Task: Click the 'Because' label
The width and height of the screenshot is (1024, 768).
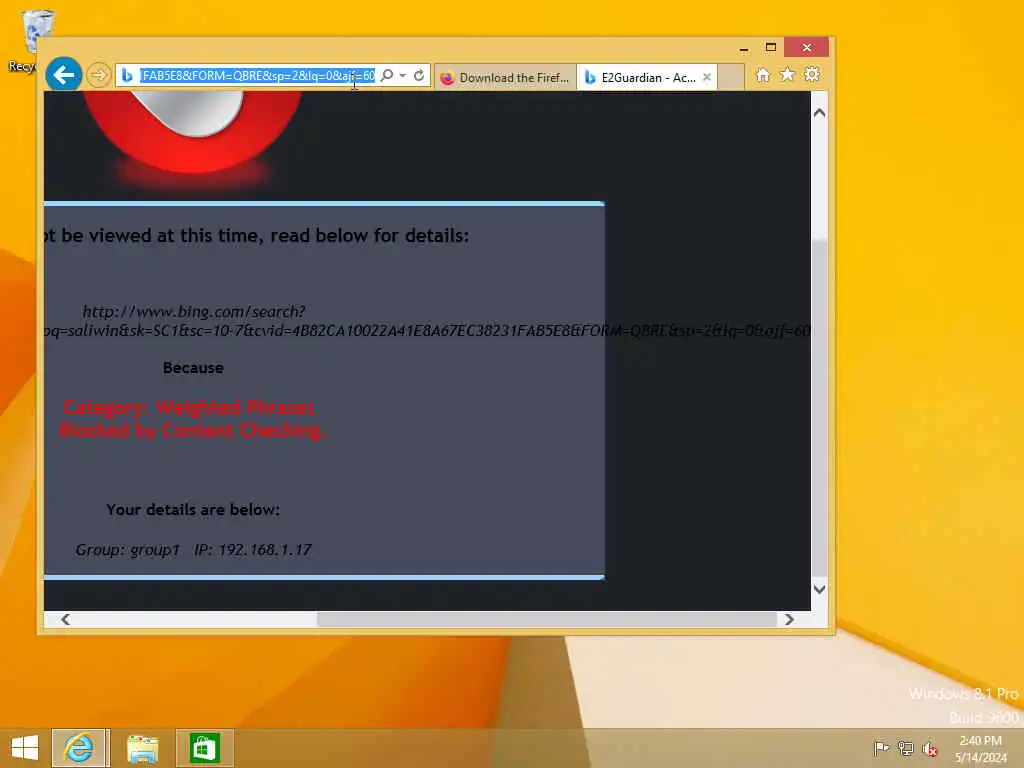Action: (193, 368)
